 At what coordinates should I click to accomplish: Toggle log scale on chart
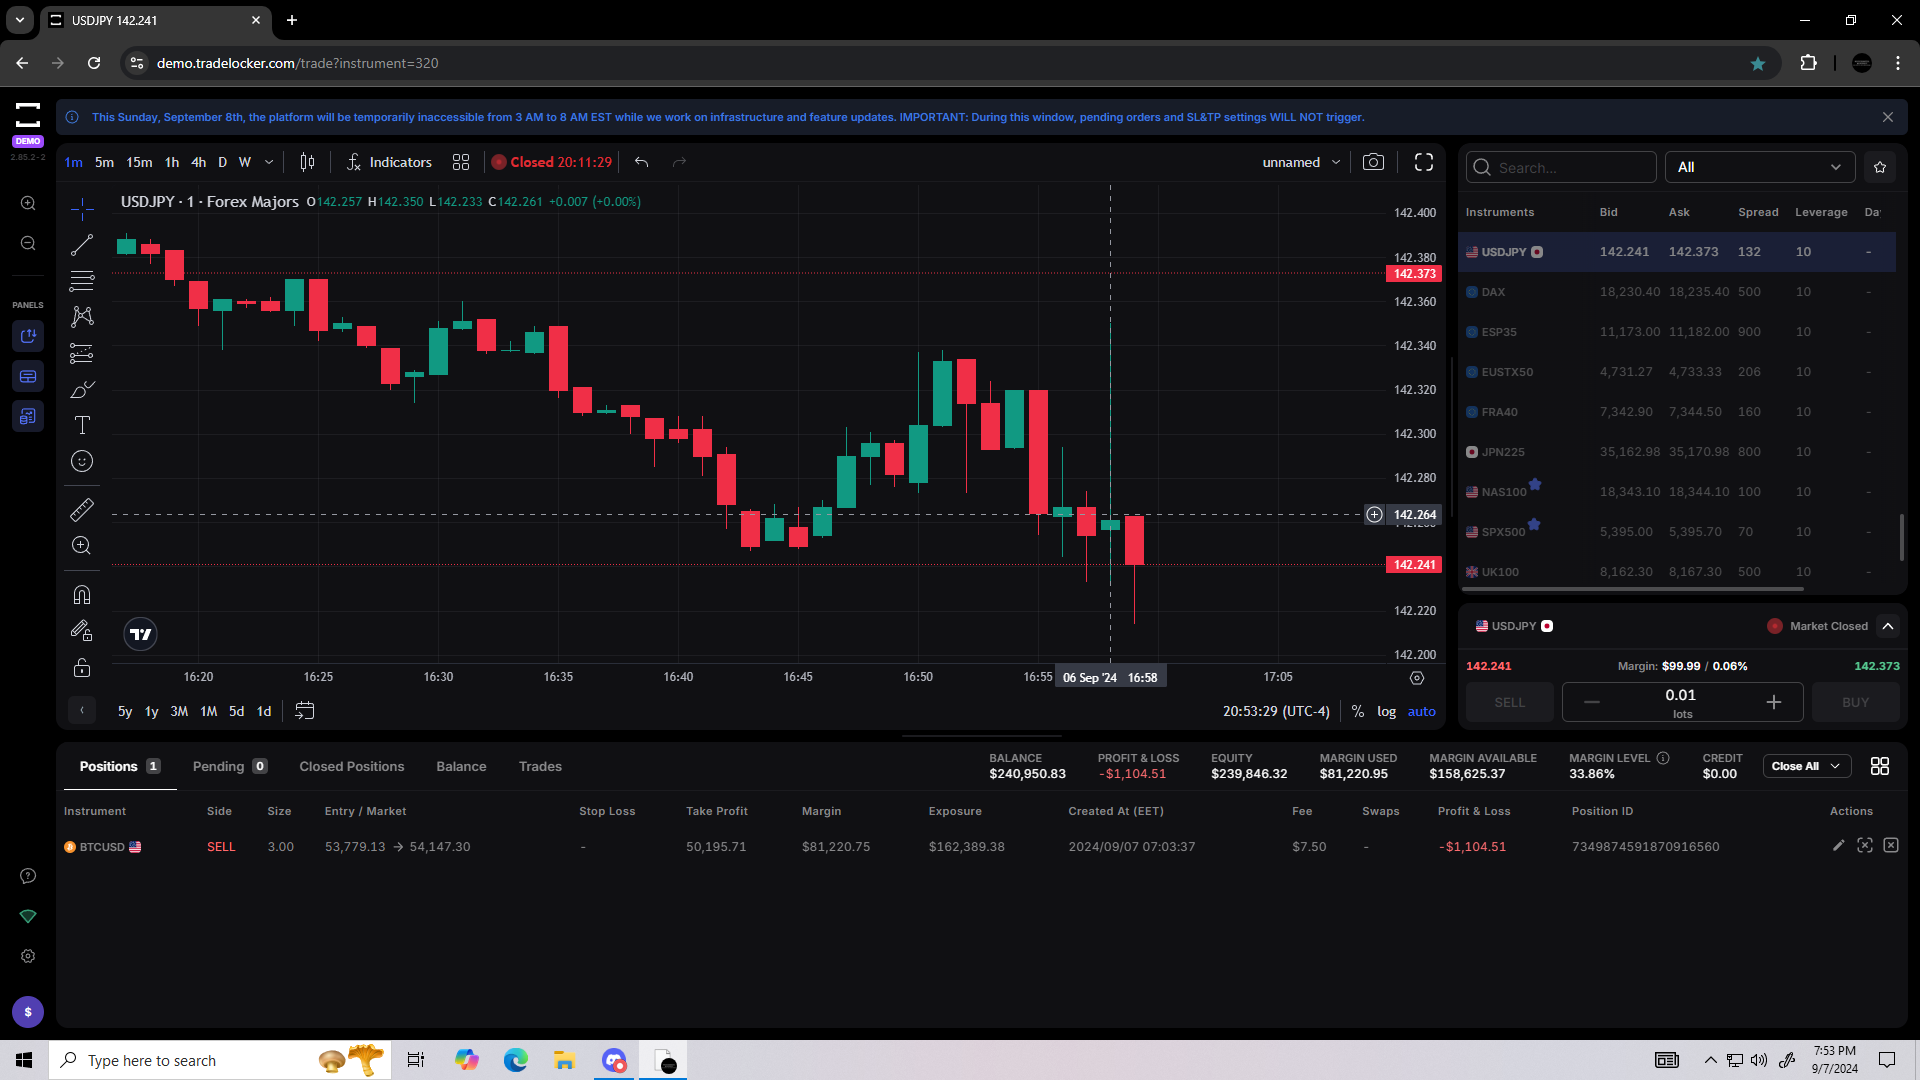point(1386,712)
